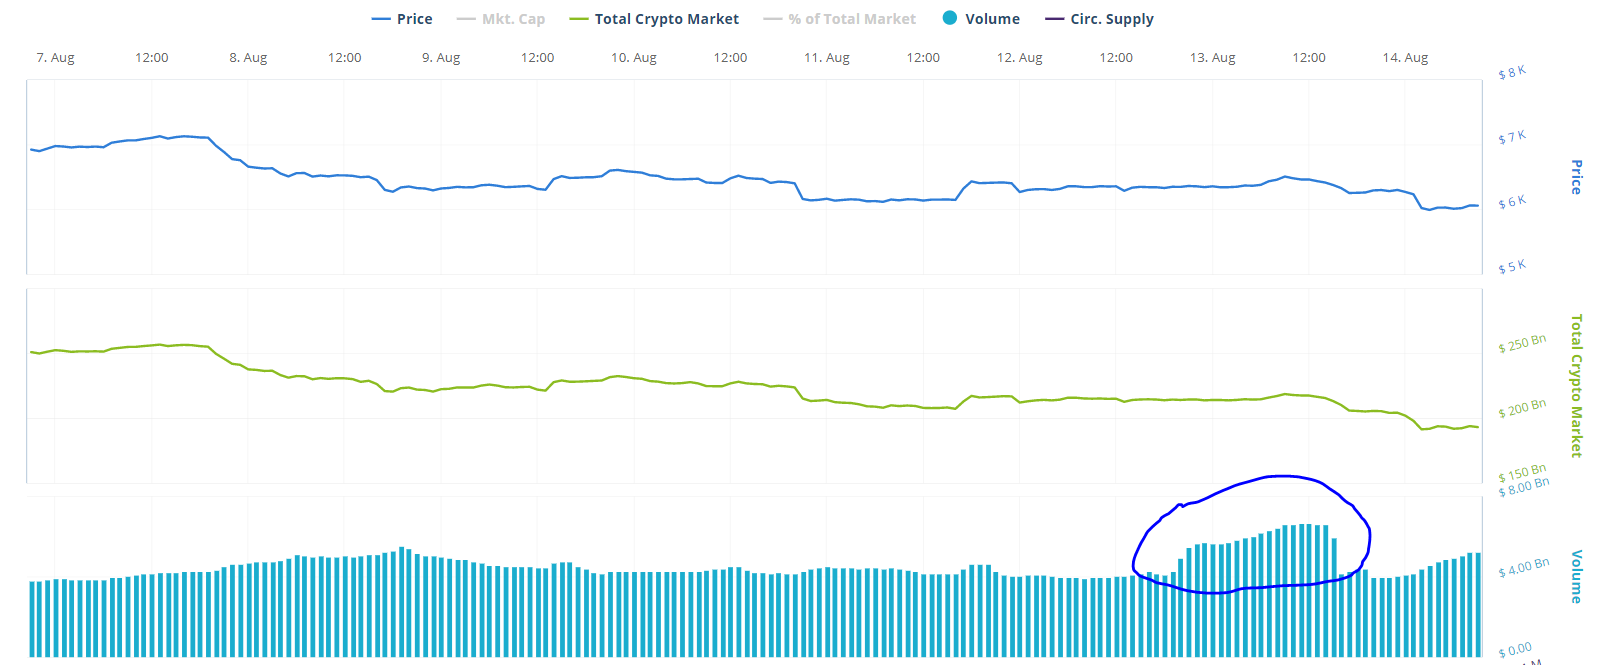Viewport: 1608px width, 665px height.
Task: Hide the Volume series via legend
Action: (981, 19)
